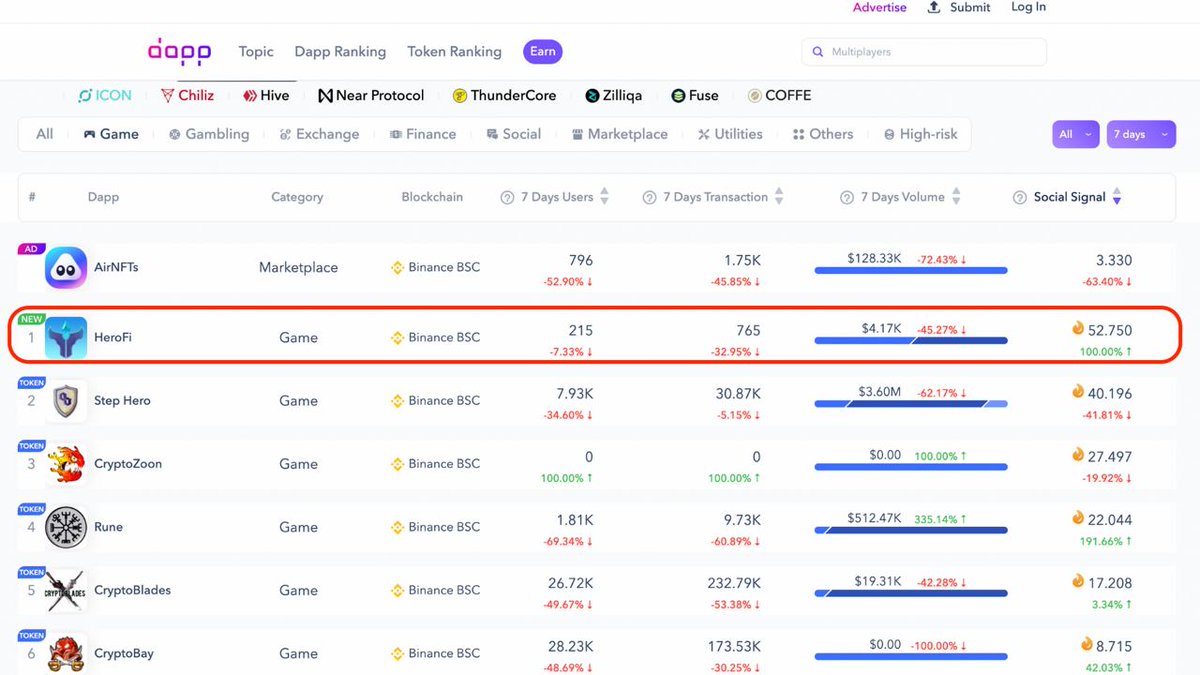Open the Step Hero shield icon
This screenshot has height=675, width=1200.
click(x=66, y=400)
